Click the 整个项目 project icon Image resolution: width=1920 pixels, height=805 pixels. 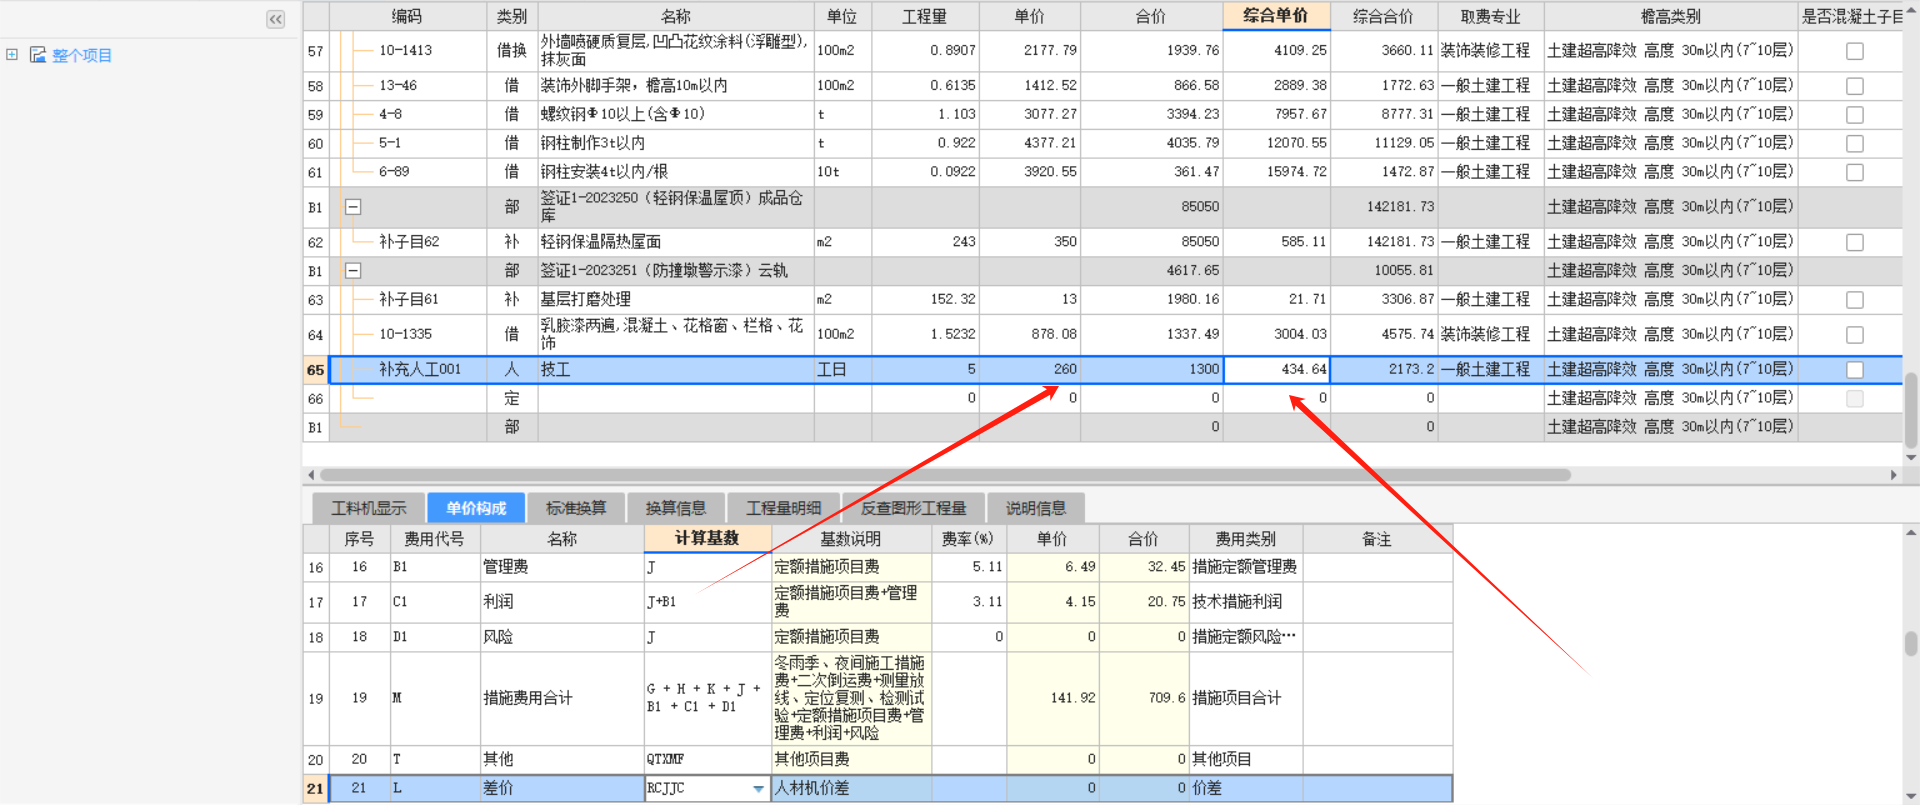38,55
